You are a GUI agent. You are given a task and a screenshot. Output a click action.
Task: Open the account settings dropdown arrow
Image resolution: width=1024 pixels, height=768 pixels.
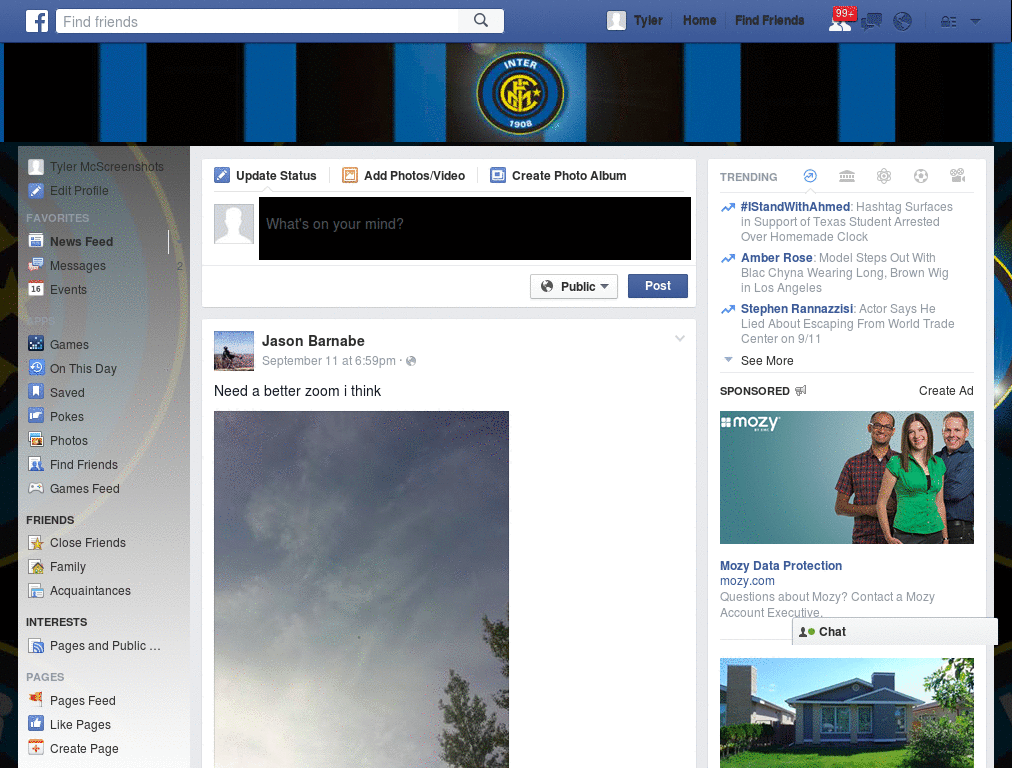[x=975, y=20]
